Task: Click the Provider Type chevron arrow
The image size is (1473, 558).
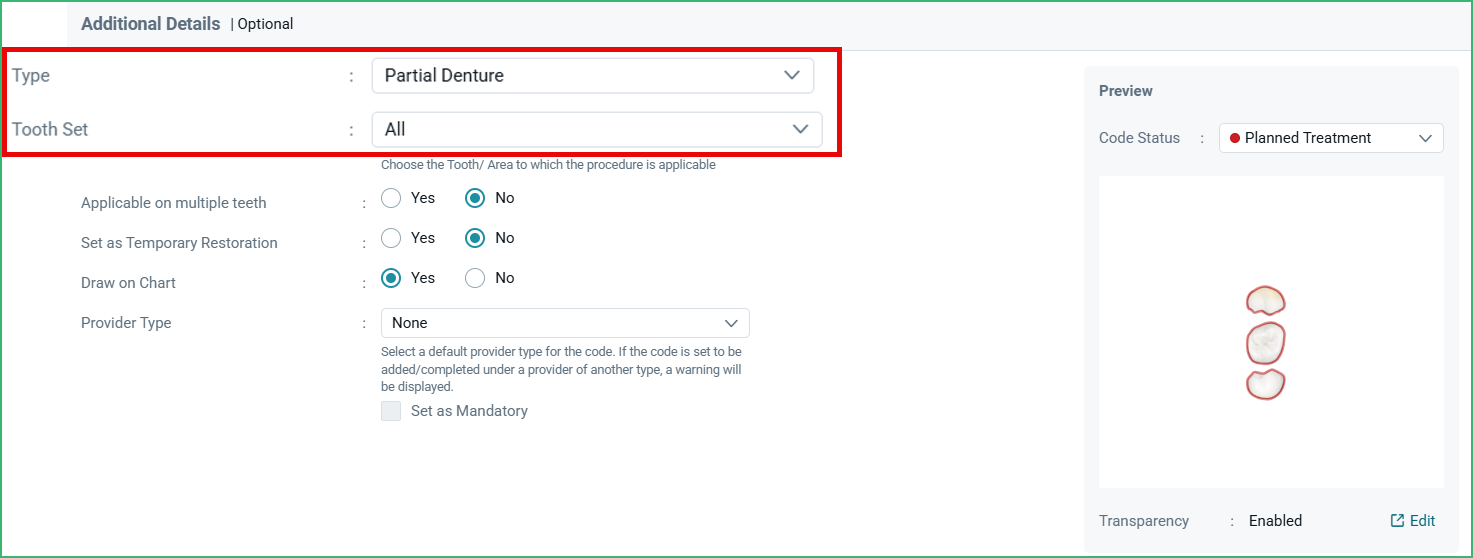Action: (731, 323)
